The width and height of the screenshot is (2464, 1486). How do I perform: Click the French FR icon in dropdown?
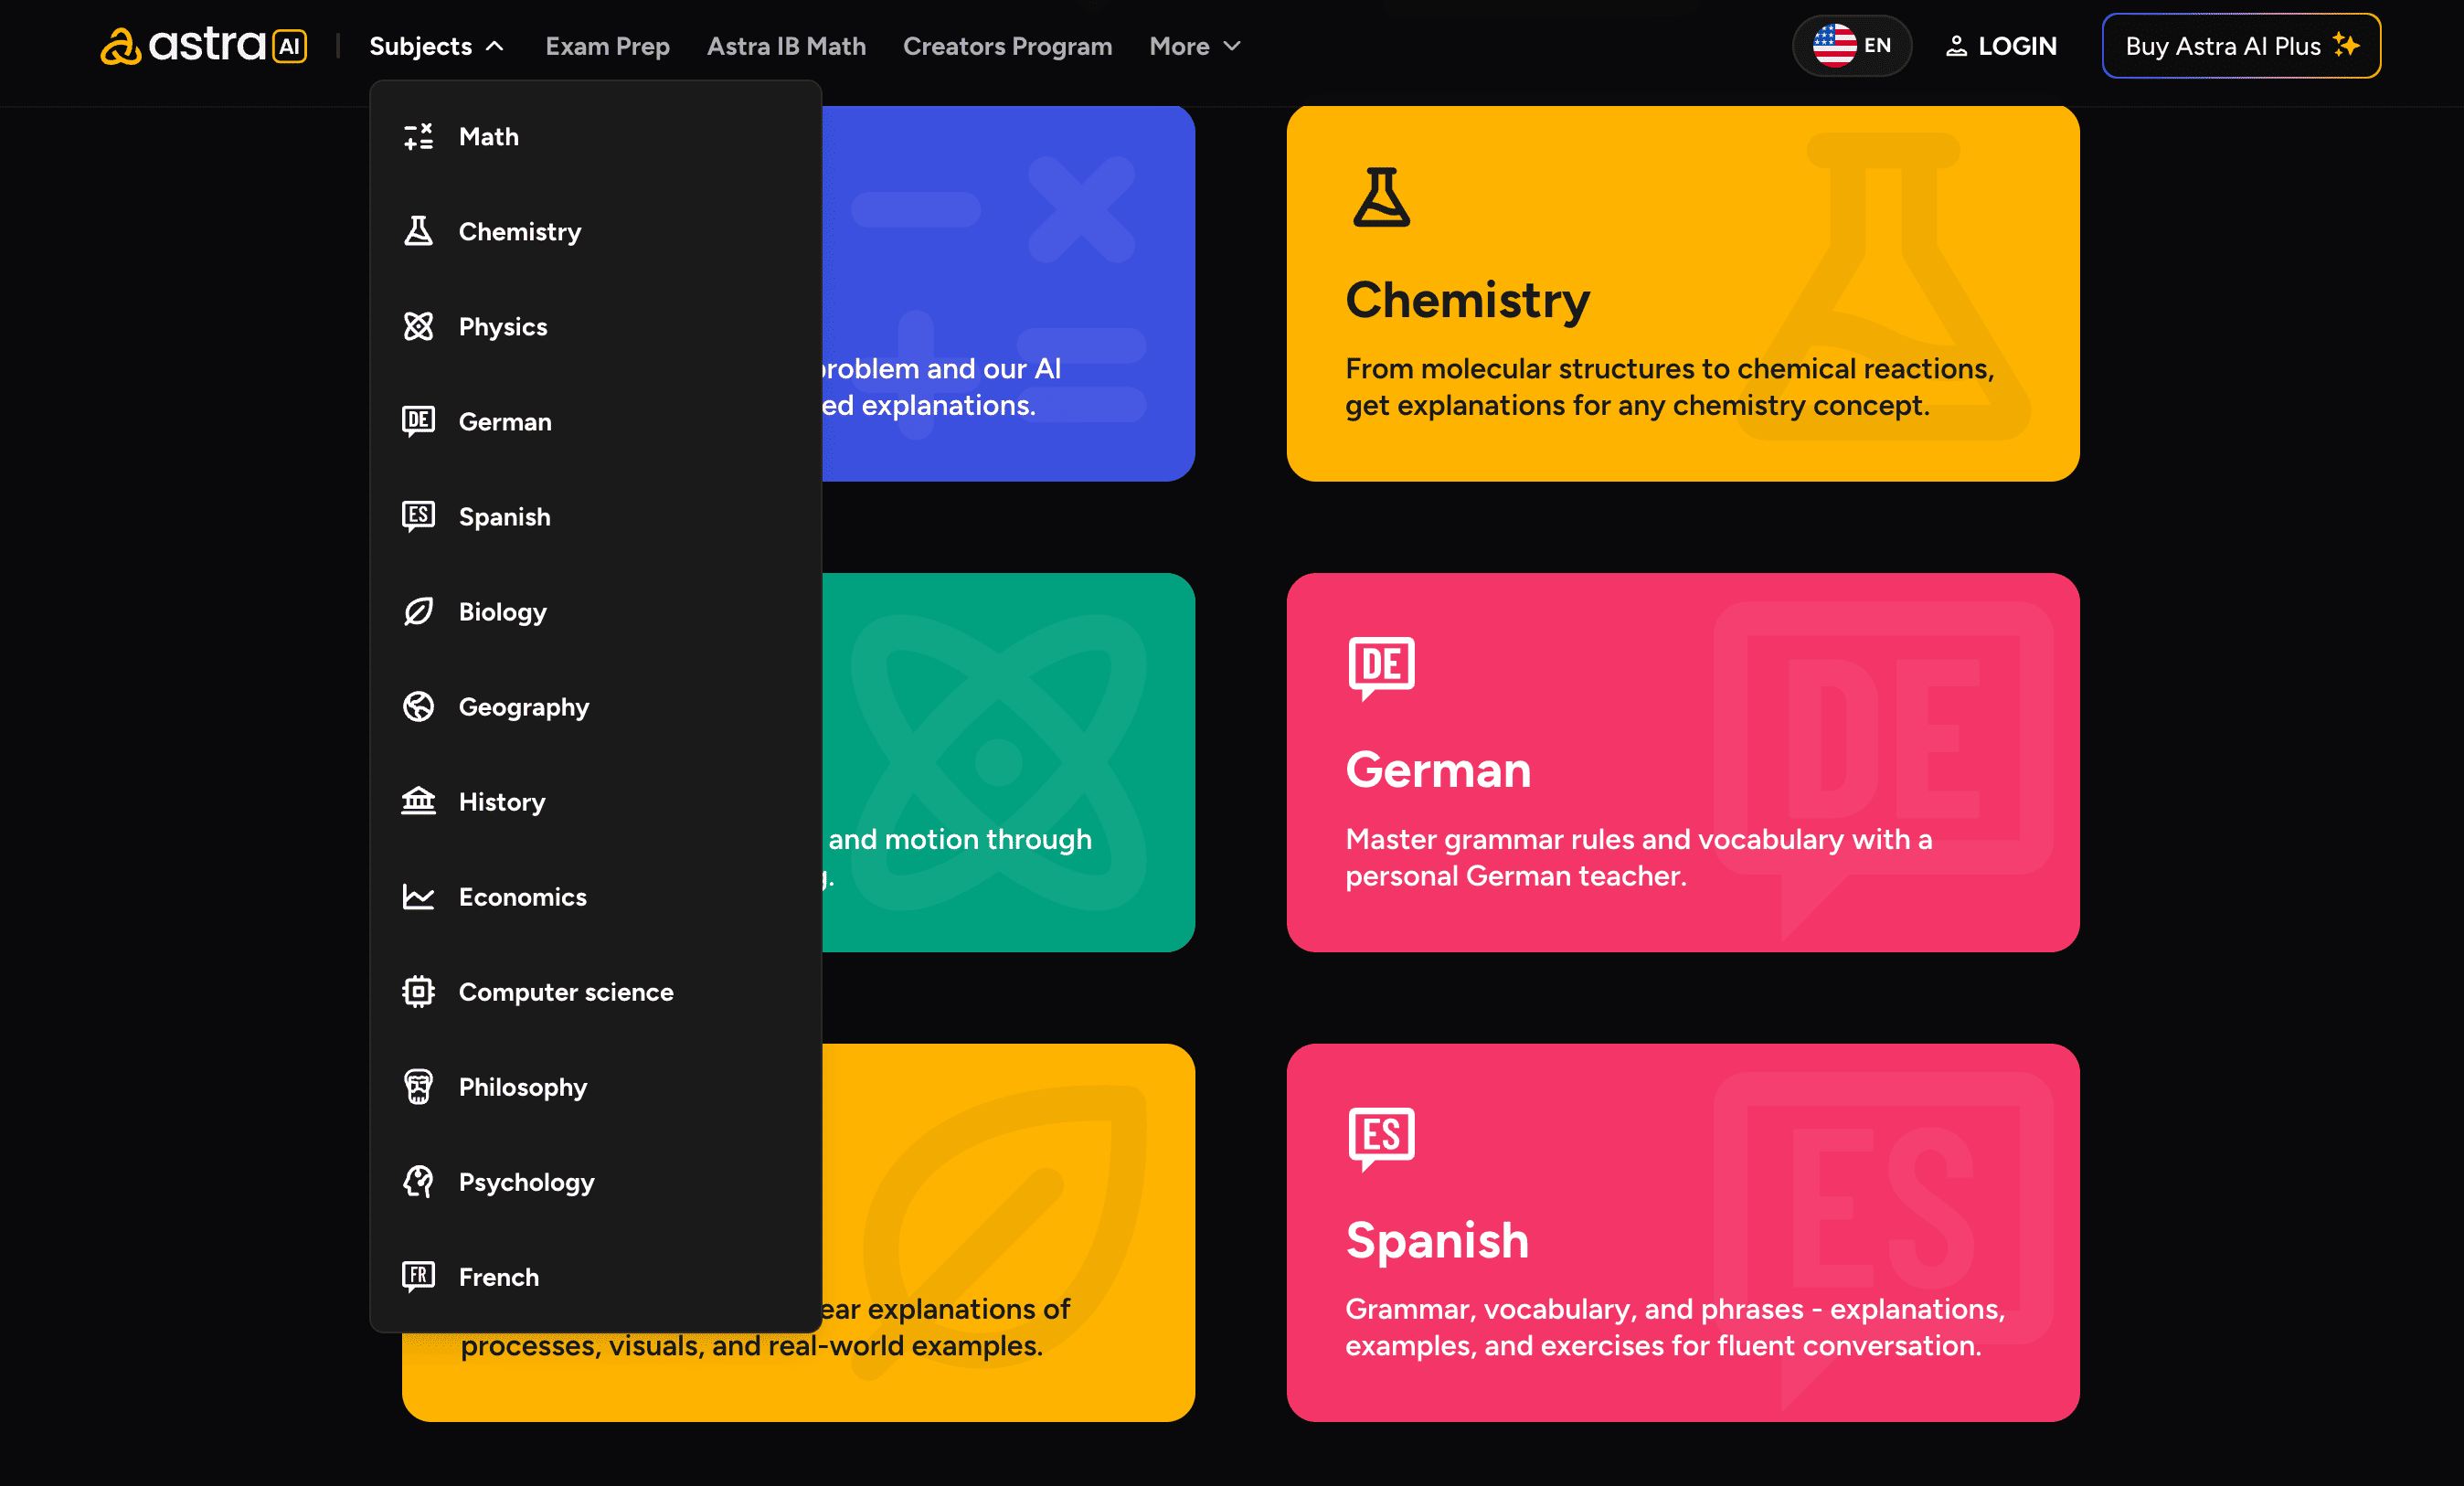click(418, 1277)
